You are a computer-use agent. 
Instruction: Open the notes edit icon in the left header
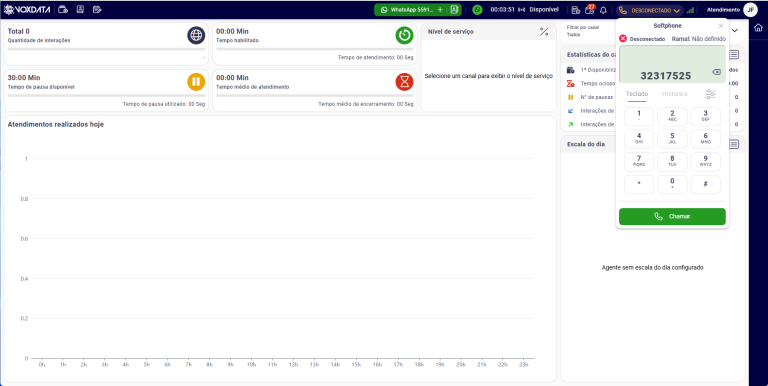click(96, 9)
